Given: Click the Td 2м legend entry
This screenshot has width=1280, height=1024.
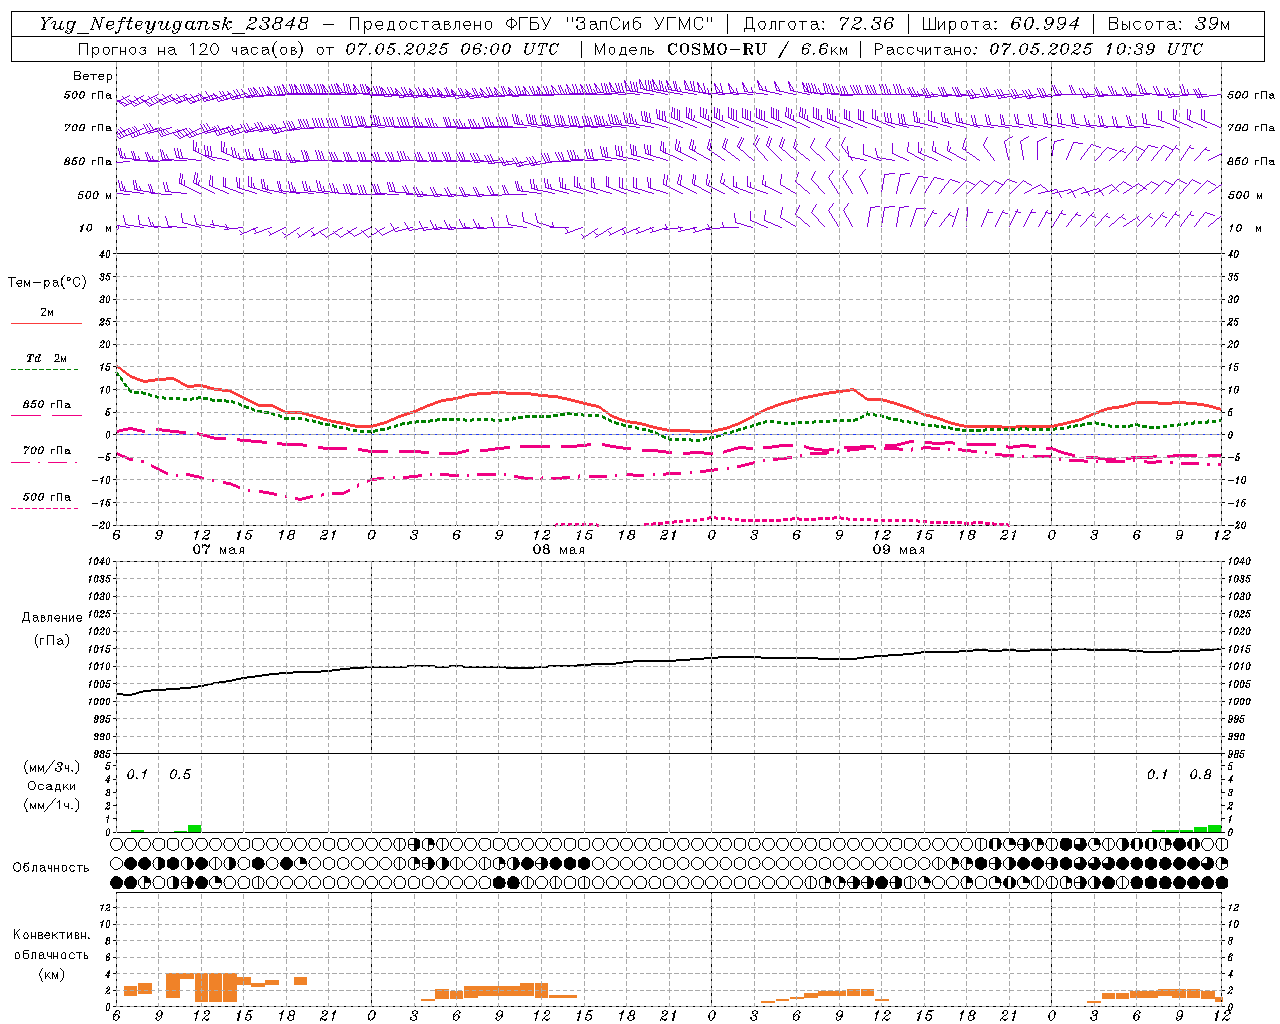Looking at the screenshot, I should pyautogui.click(x=47, y=358).
